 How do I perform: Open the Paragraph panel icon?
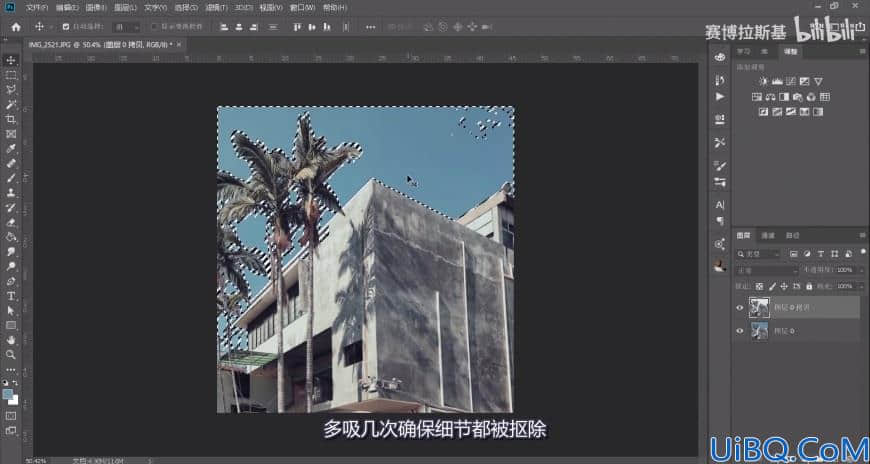720,221
